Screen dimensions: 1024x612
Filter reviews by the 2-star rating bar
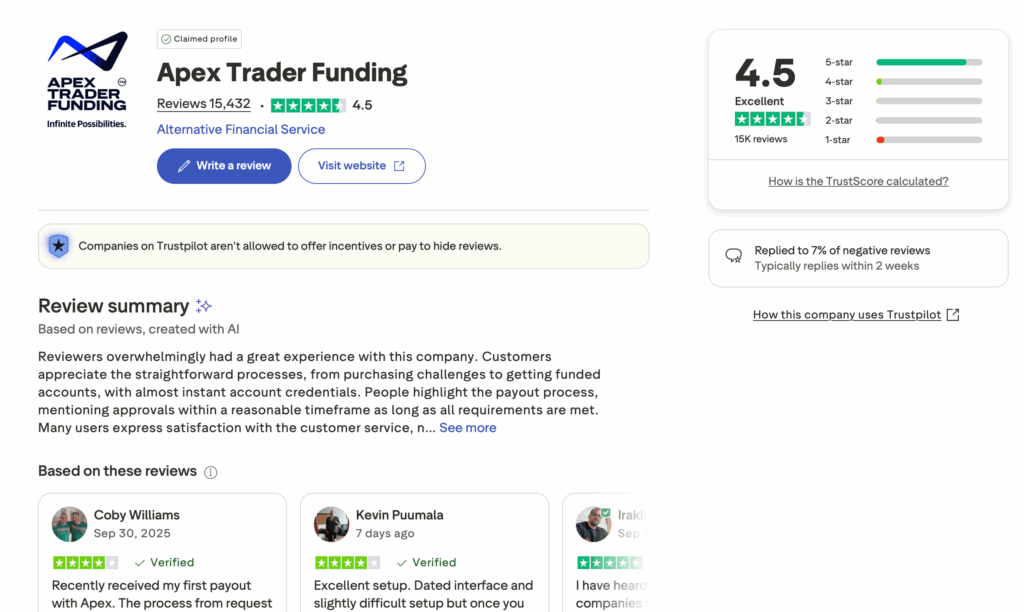(927, 120)
